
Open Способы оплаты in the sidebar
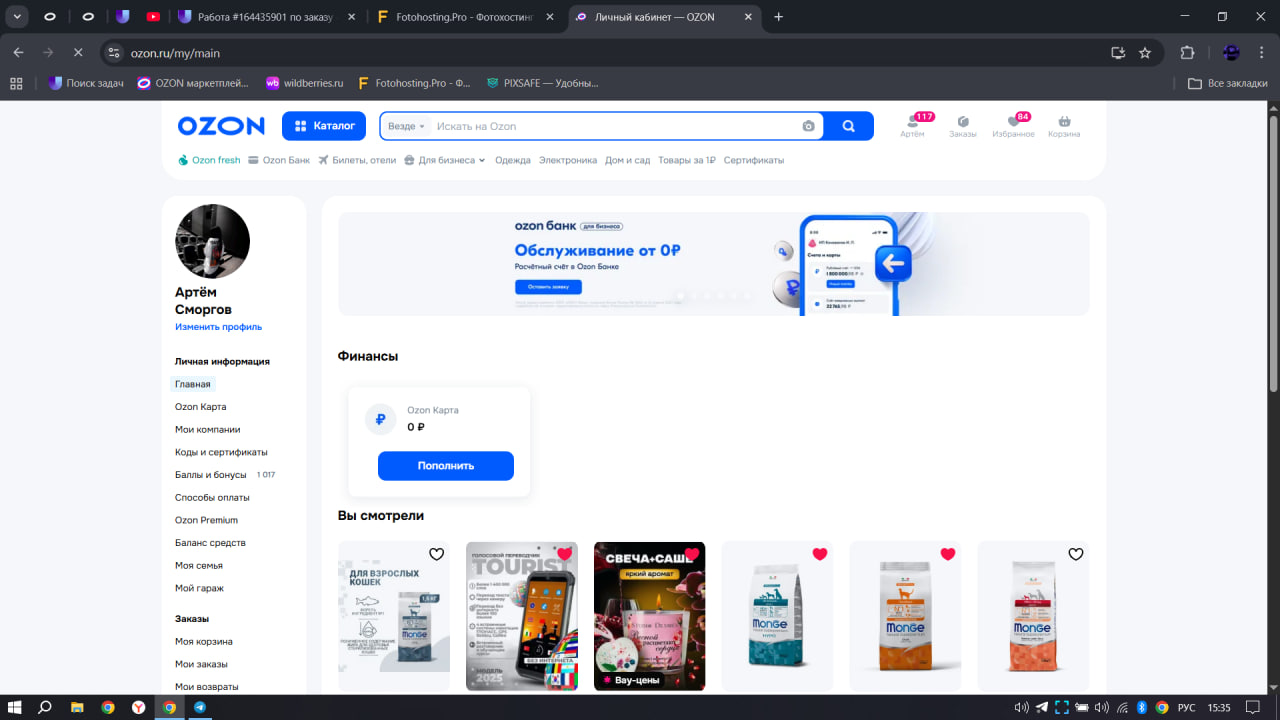[x=212, y=497]
